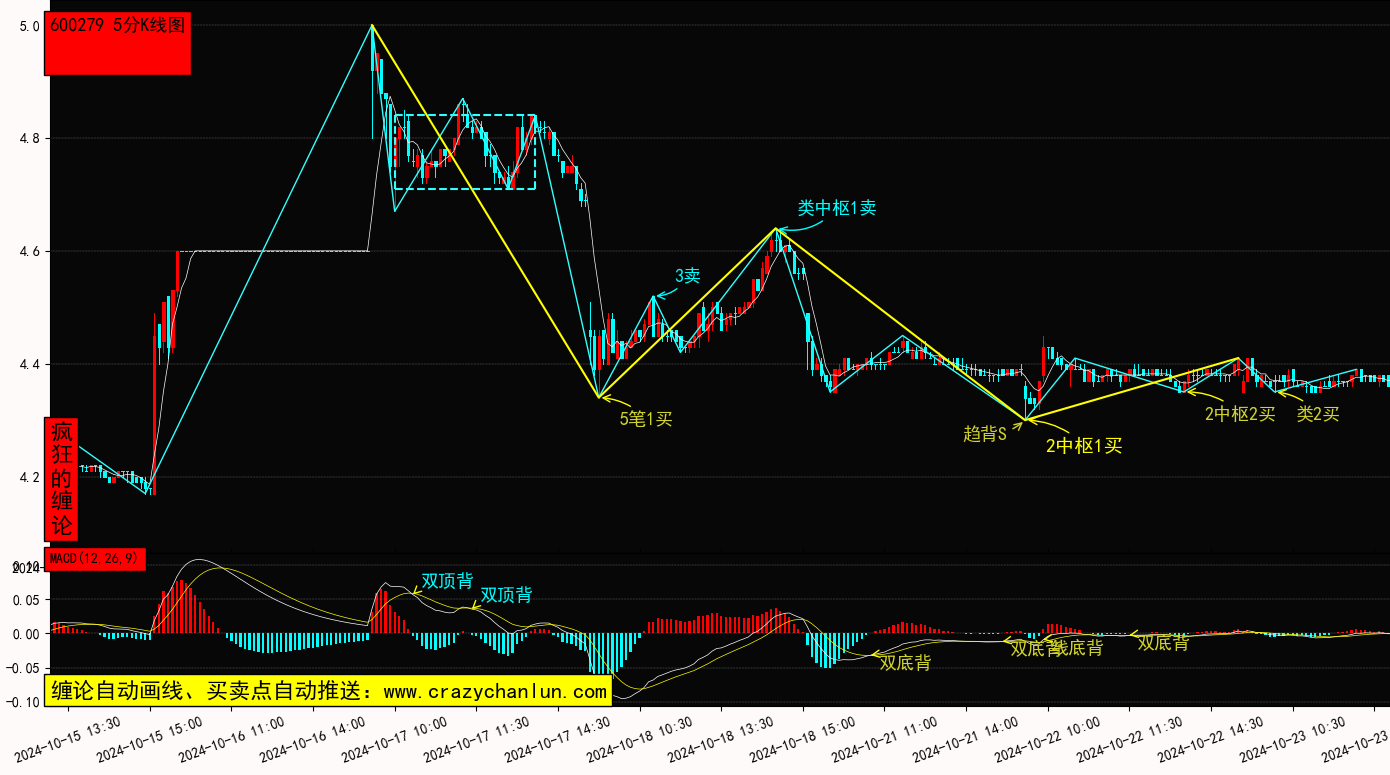The width and height of the screenshot is (1390, 775).
Task: Select the '2024-10-22 11:30' time axis label
Action: point(1129,739)
